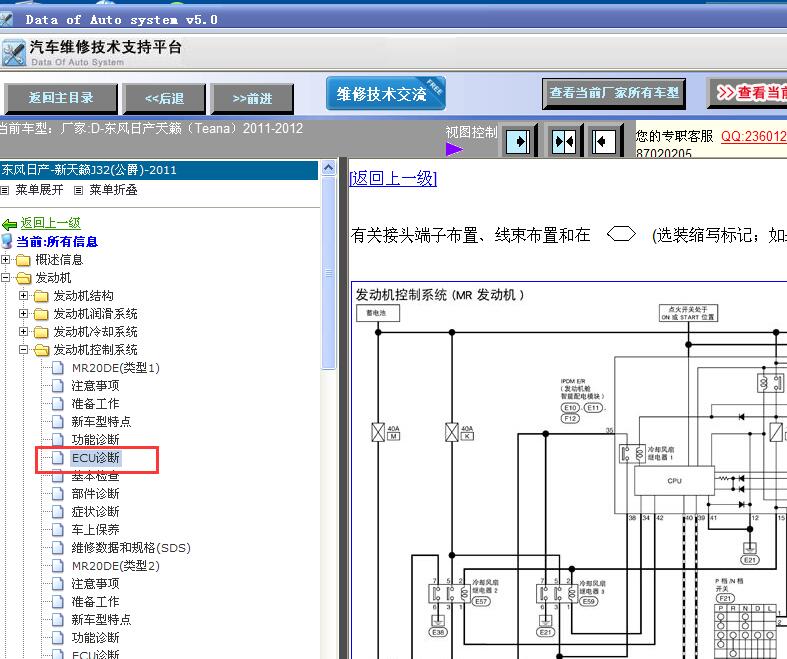Click the 菜单折叠 list icon
Screen dimensions: 787x659
pyautogui.click(x=78, y=190)
